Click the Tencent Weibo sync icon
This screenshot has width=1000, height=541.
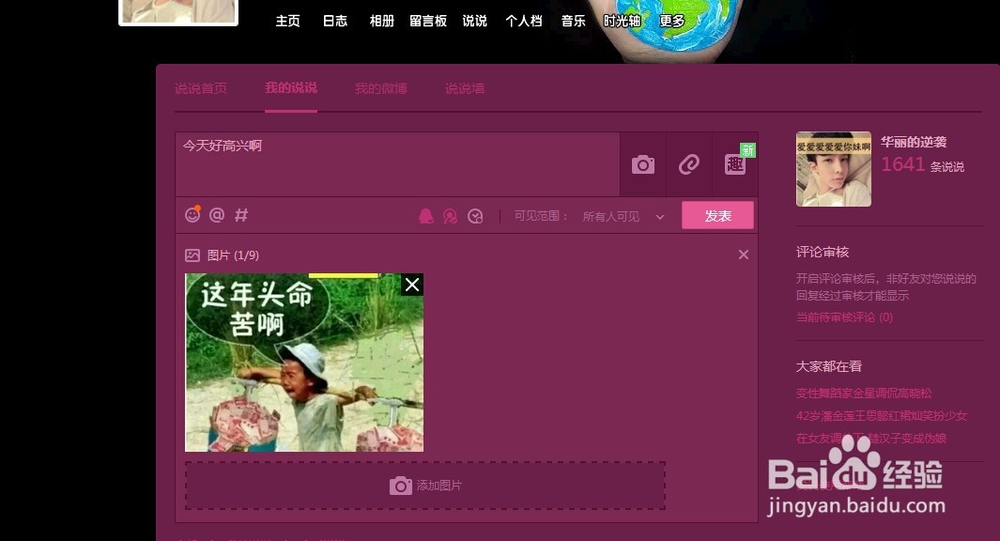(450, 216)
